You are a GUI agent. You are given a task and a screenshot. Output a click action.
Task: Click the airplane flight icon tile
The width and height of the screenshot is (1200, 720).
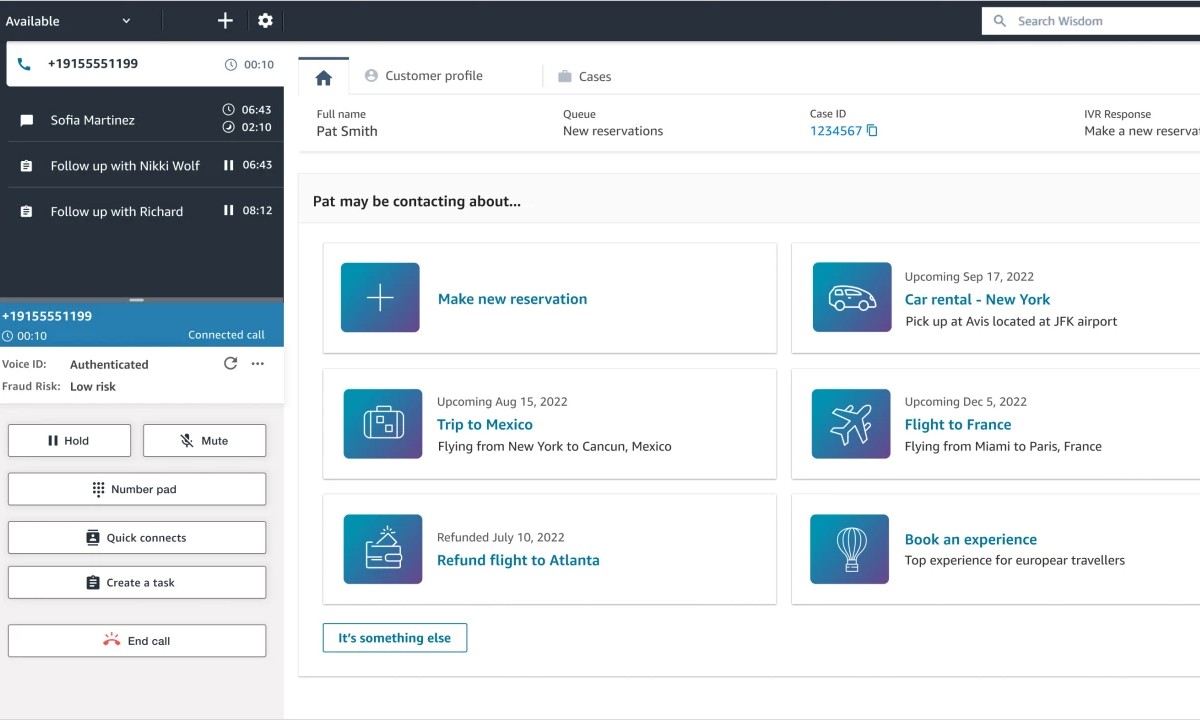click(x=851, y=424)
